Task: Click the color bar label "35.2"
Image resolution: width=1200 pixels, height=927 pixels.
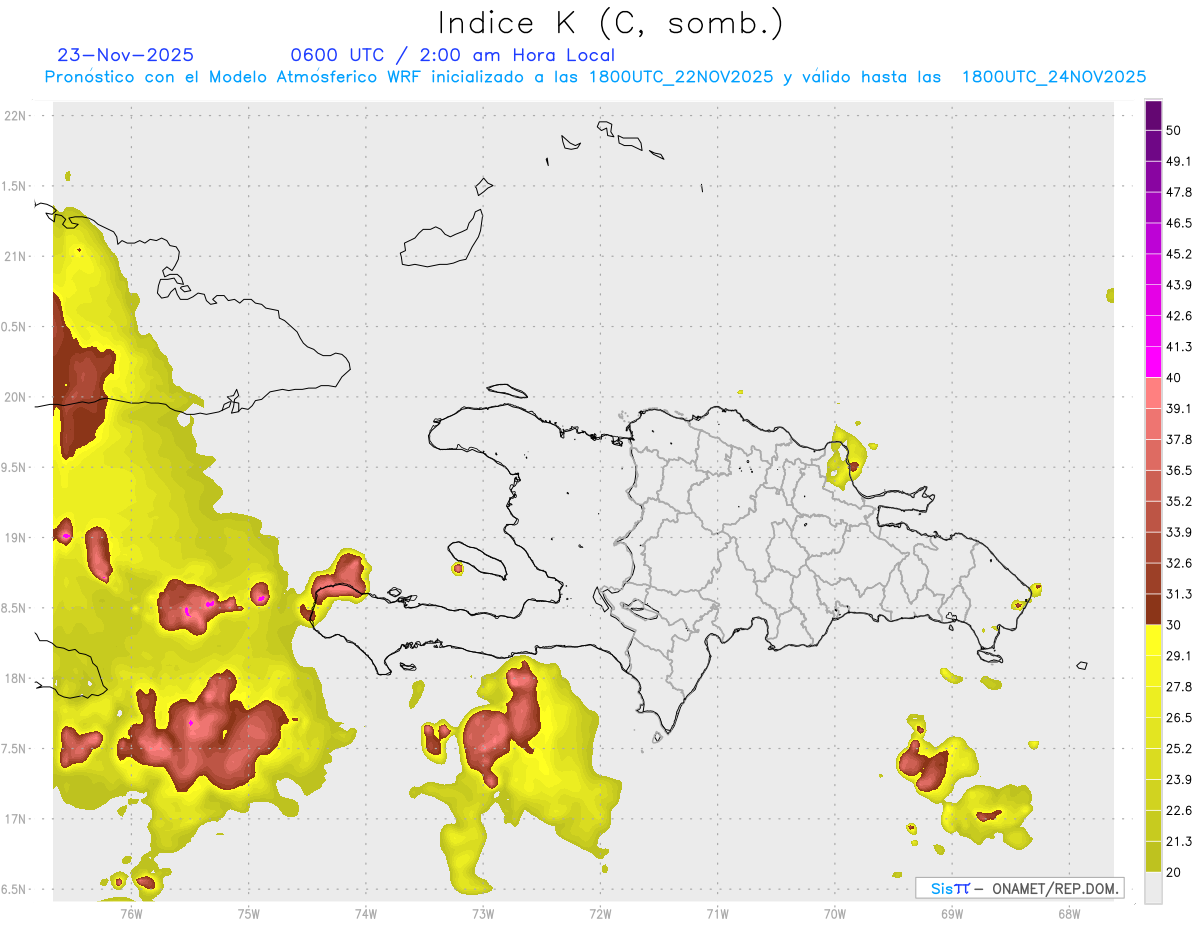Action: pos(1180,501)
